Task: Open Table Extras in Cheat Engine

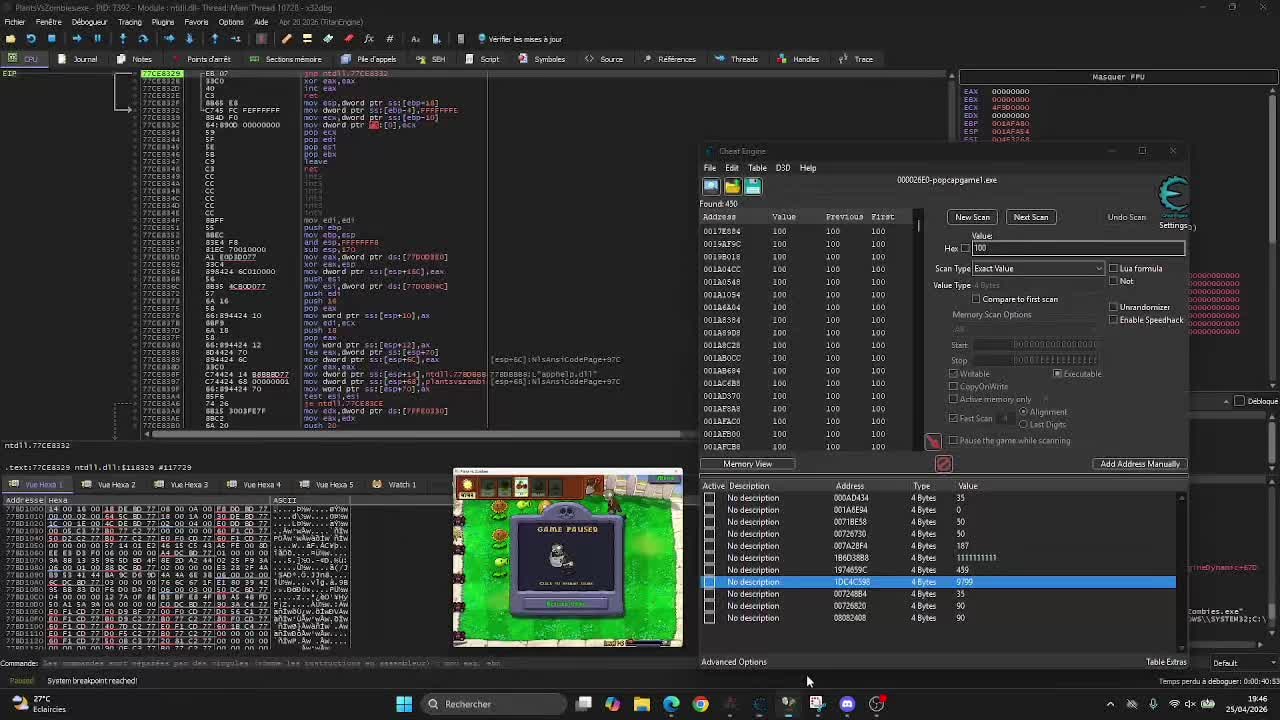Action: pos(1166,662)
